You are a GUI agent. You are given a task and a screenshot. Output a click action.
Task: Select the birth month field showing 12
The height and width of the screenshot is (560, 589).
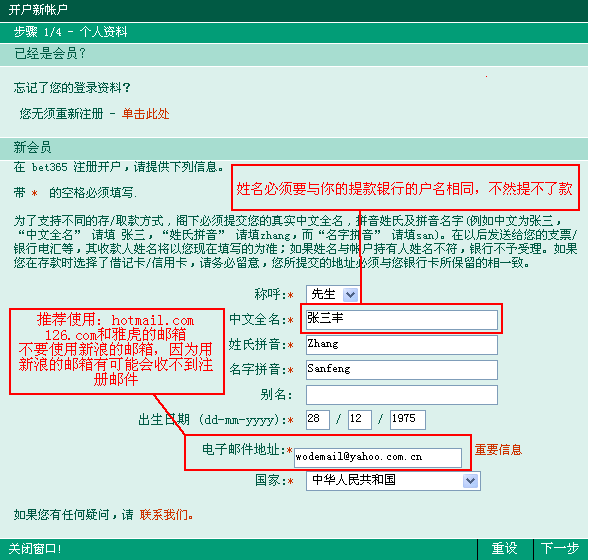360,420
